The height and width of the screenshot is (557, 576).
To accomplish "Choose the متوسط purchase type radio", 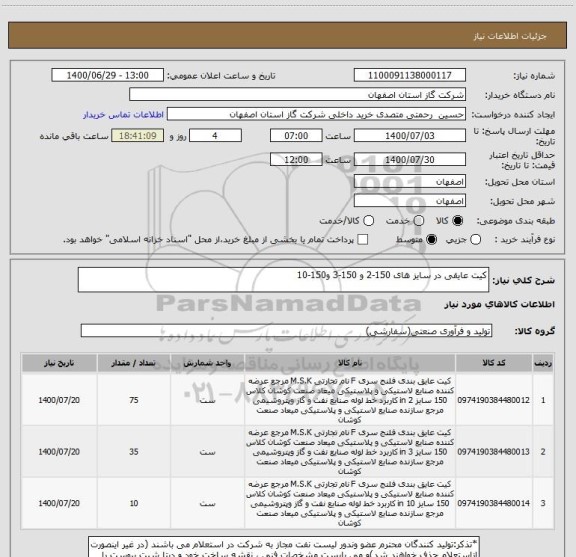I will [x=431, y=240].
